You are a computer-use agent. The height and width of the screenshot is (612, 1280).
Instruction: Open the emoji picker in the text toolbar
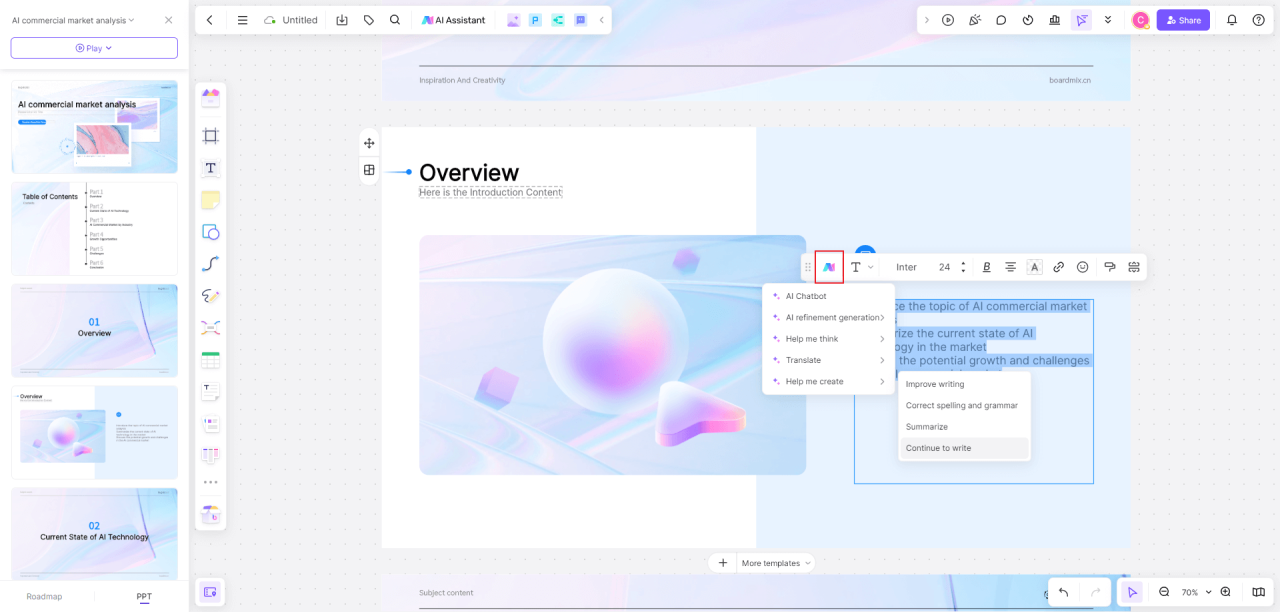pos(1082,266)
